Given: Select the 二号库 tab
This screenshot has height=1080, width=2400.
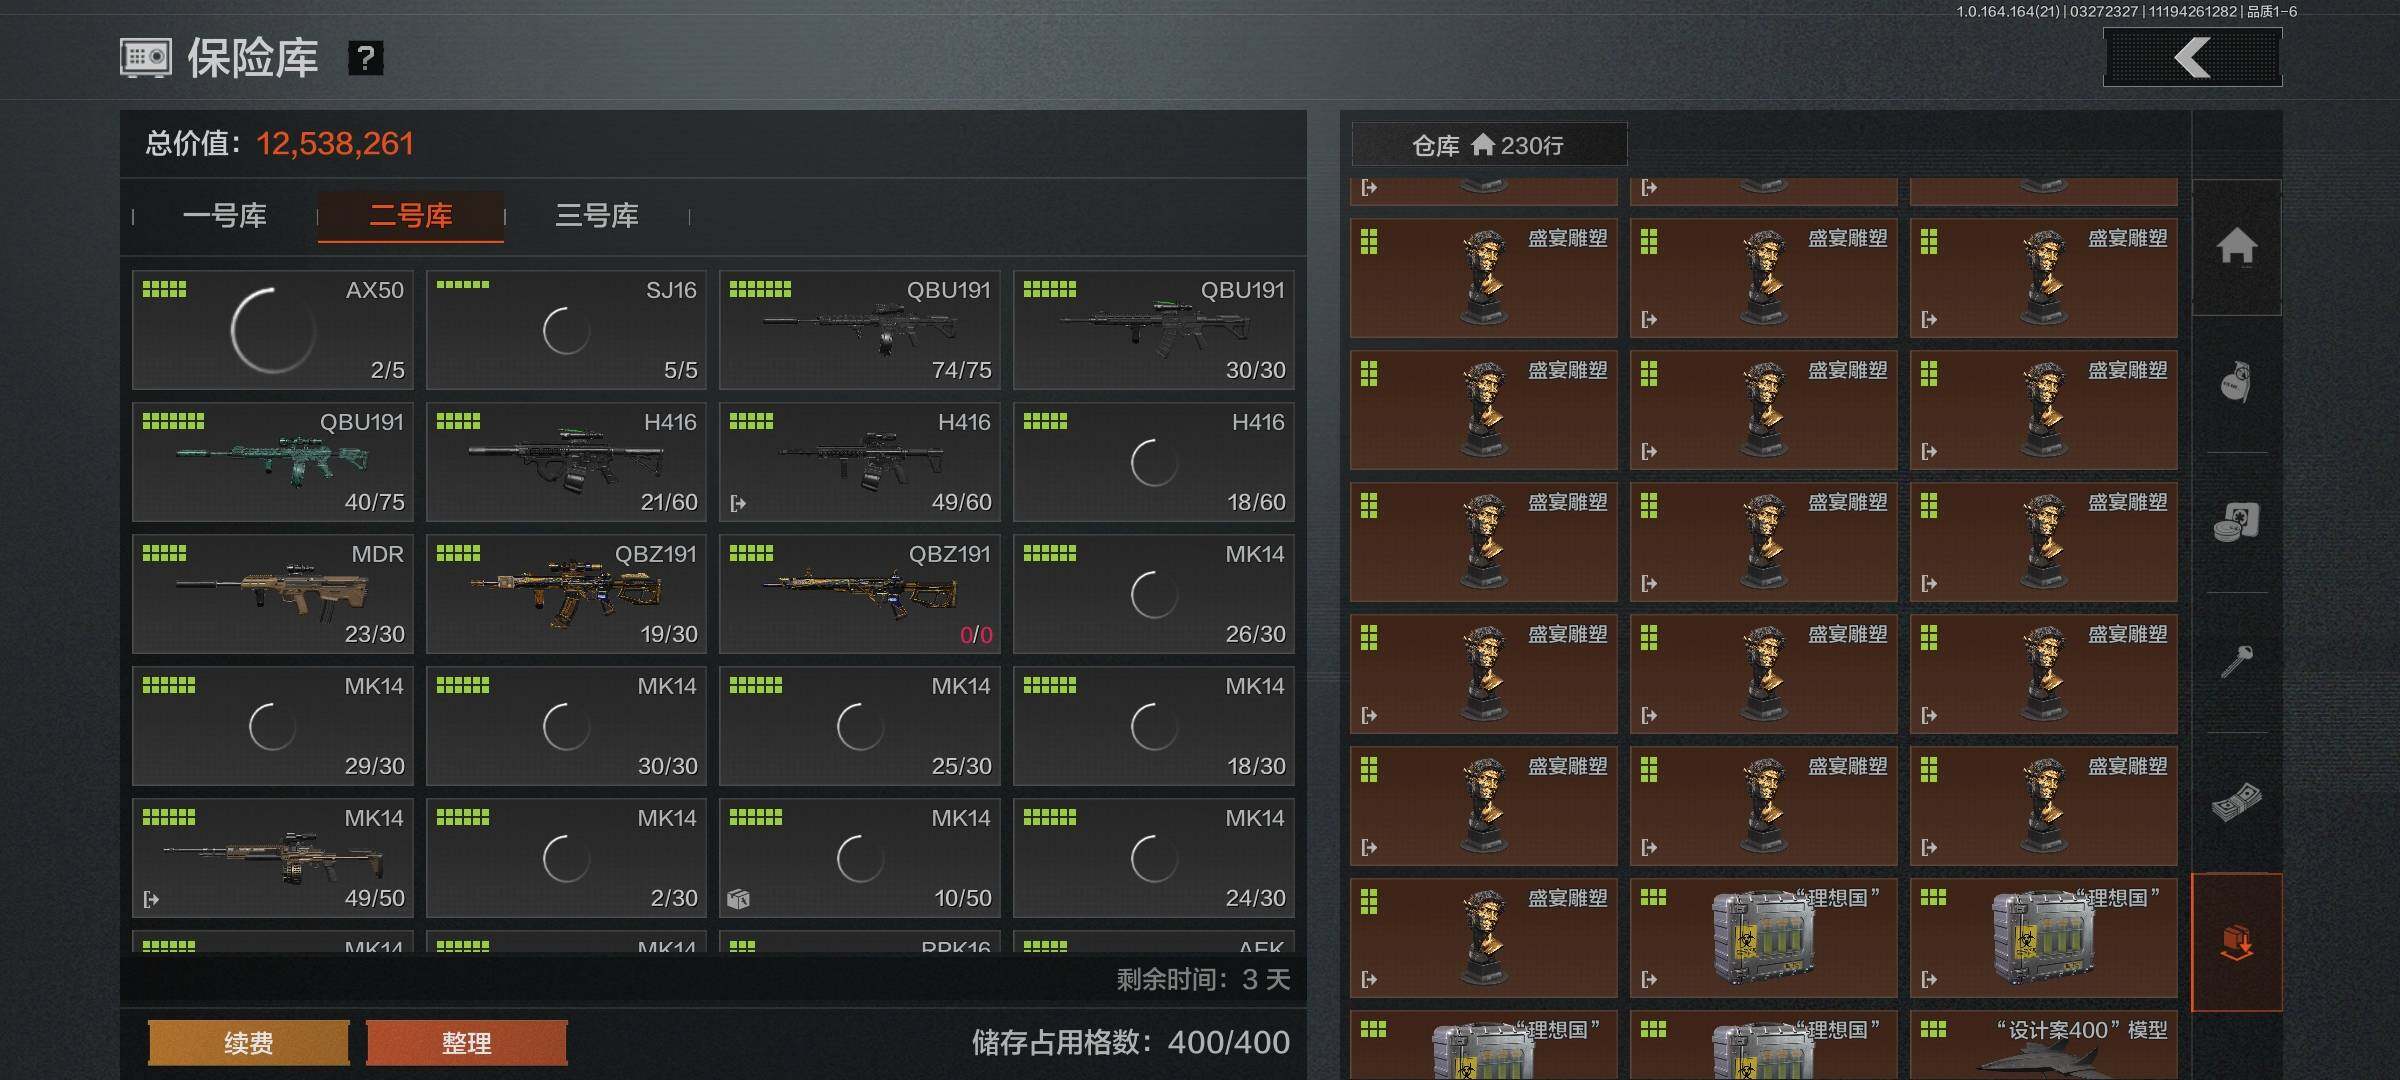Looking at the screenshot, I should [410, 216].
